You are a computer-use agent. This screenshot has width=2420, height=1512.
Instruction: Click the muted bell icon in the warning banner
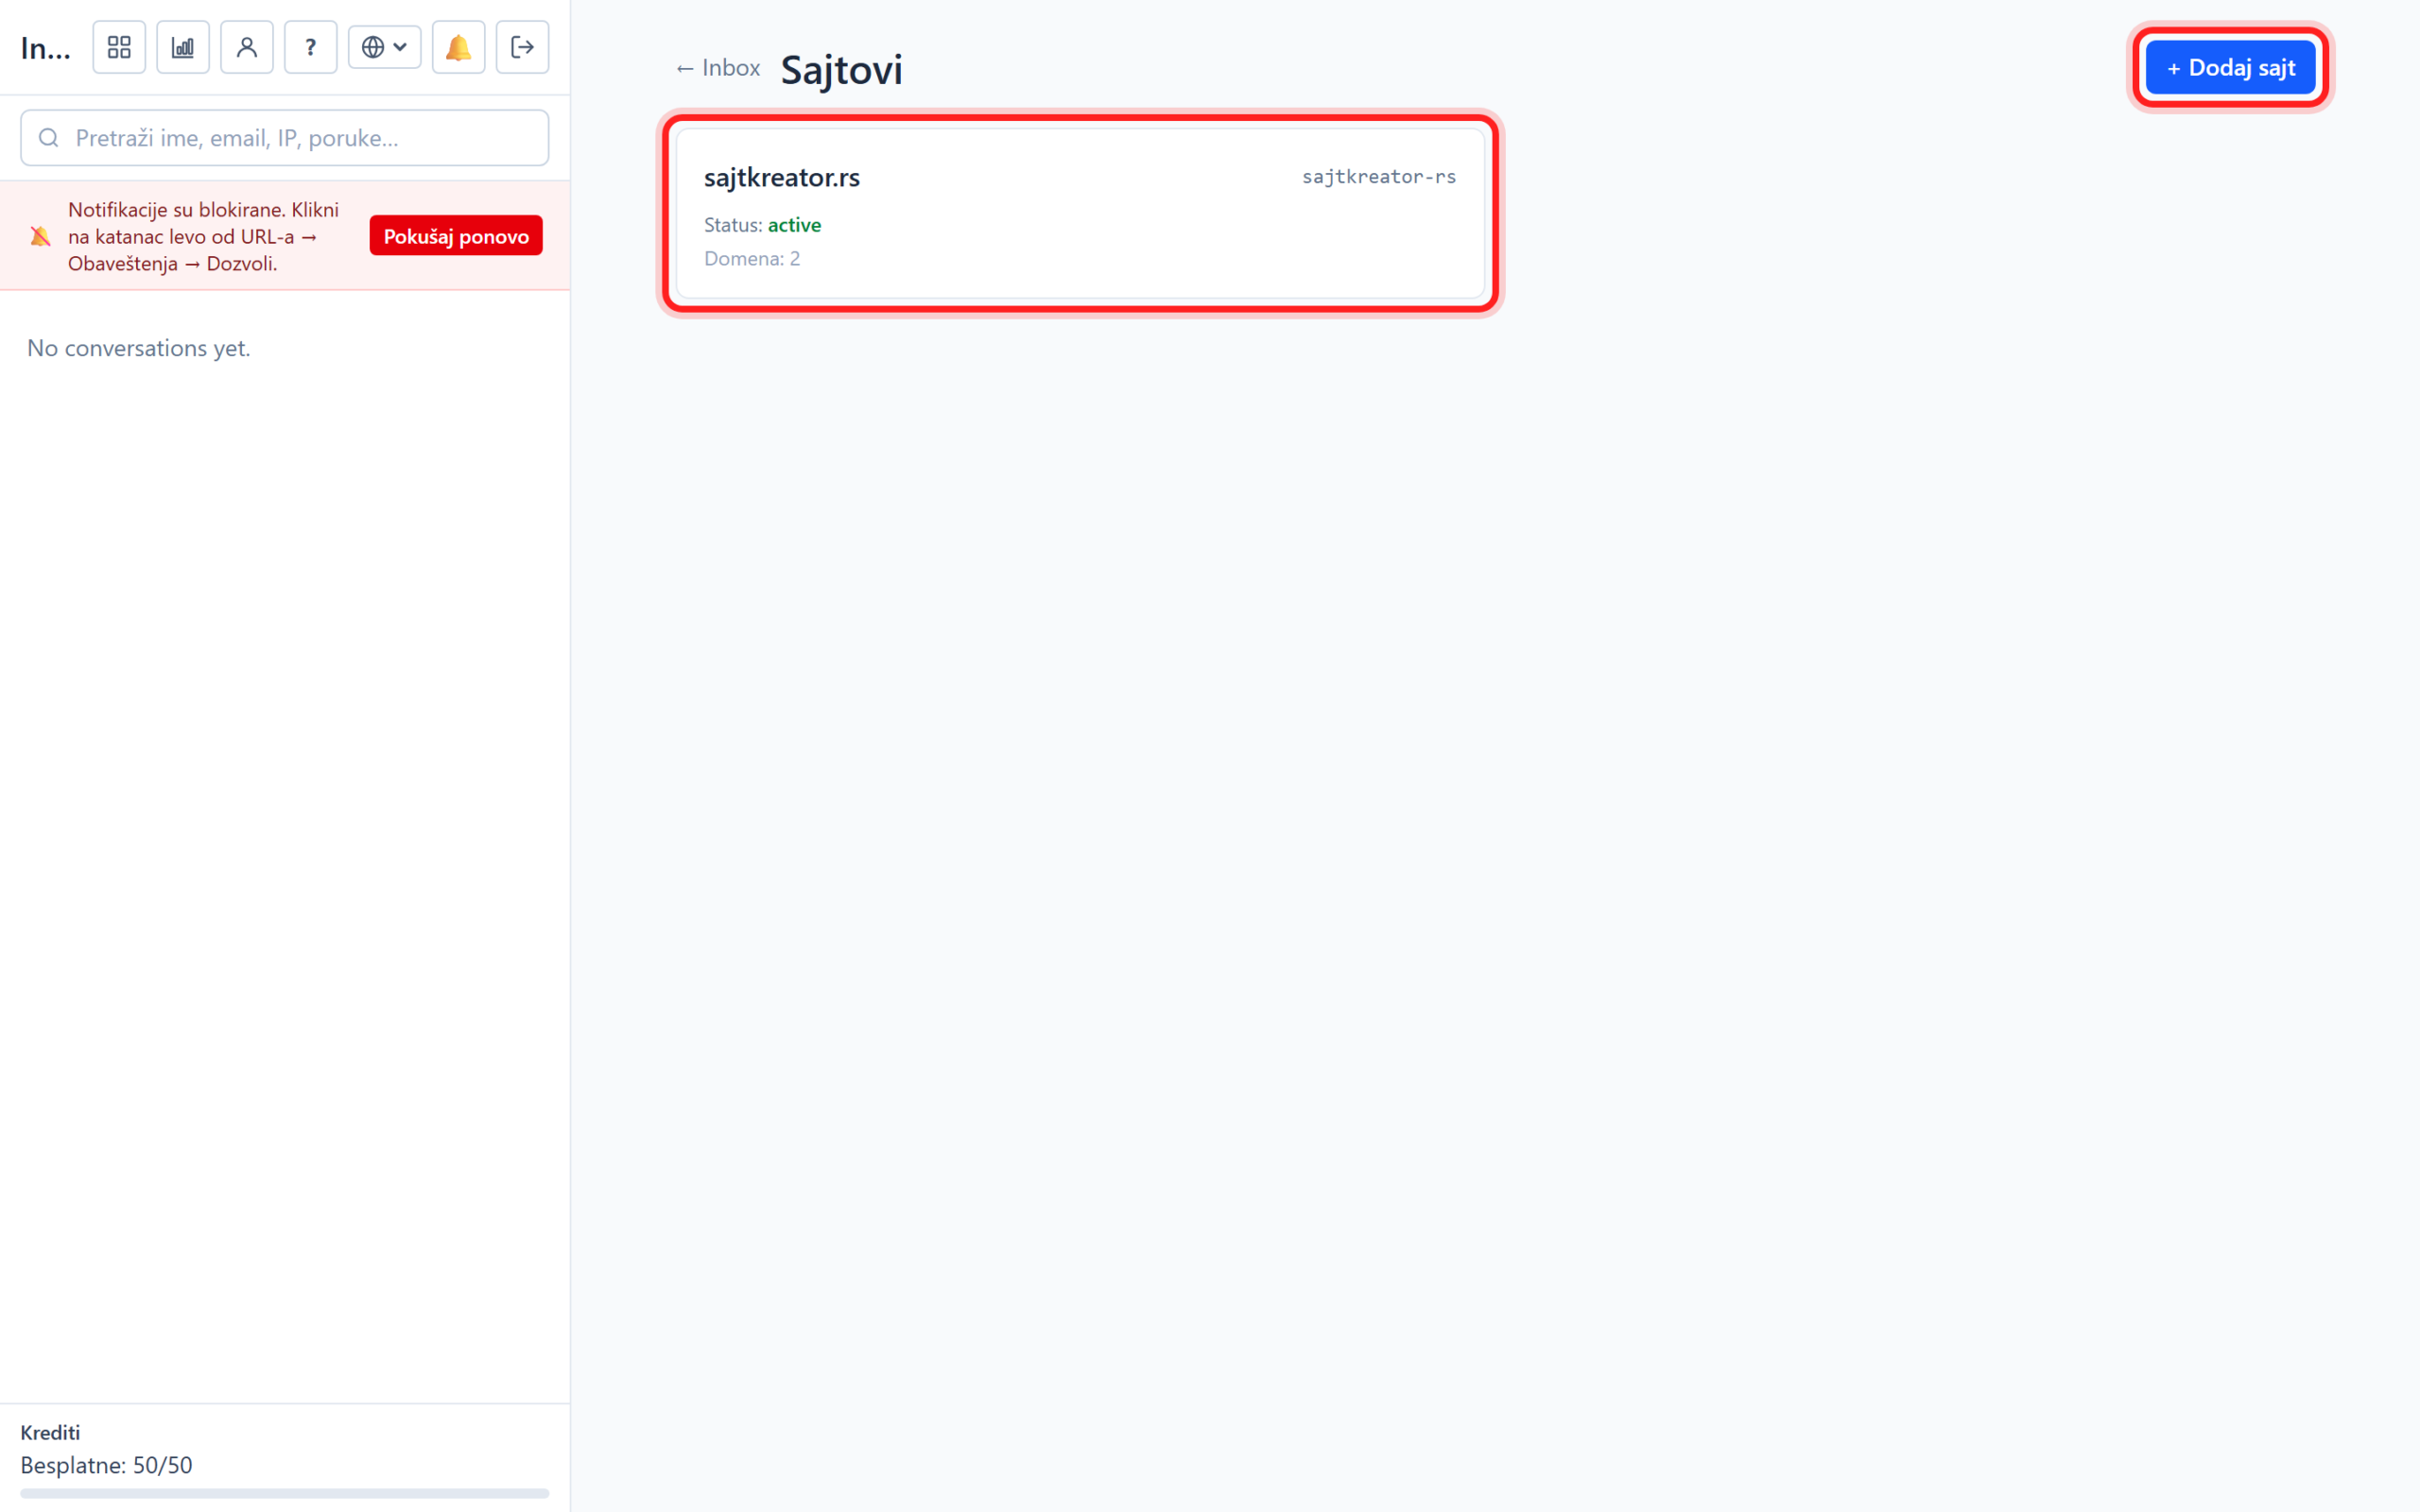40,237
